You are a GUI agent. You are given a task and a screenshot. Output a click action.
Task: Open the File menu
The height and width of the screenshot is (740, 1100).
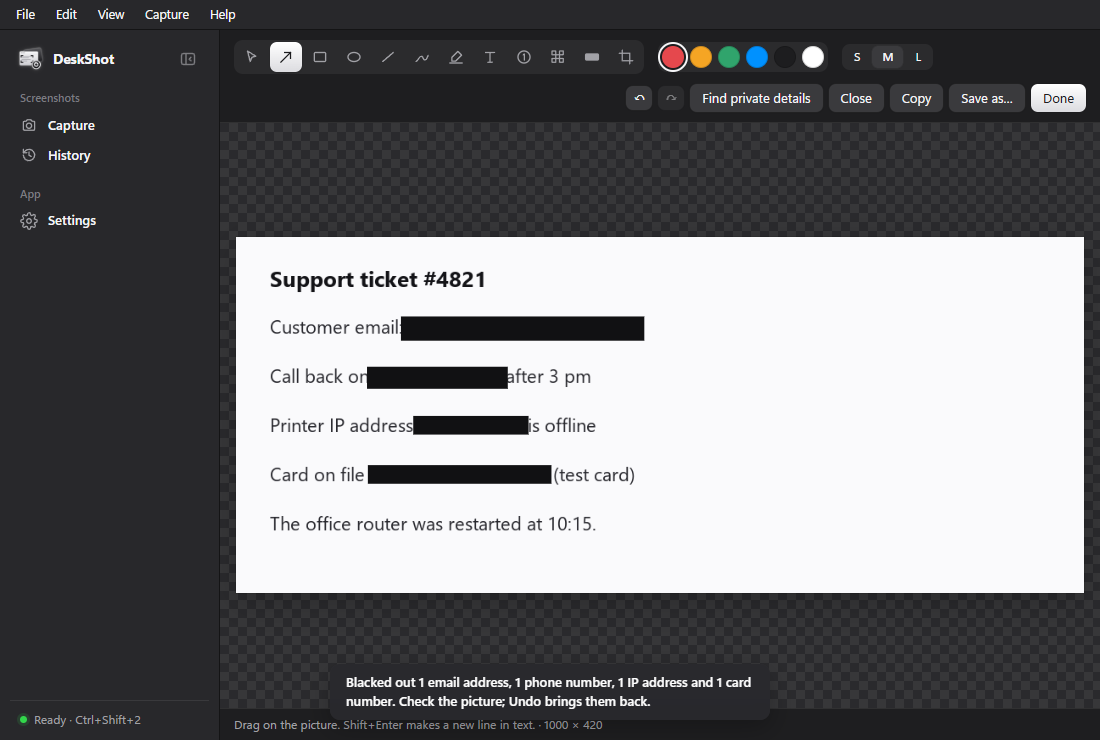click(25, 15)
